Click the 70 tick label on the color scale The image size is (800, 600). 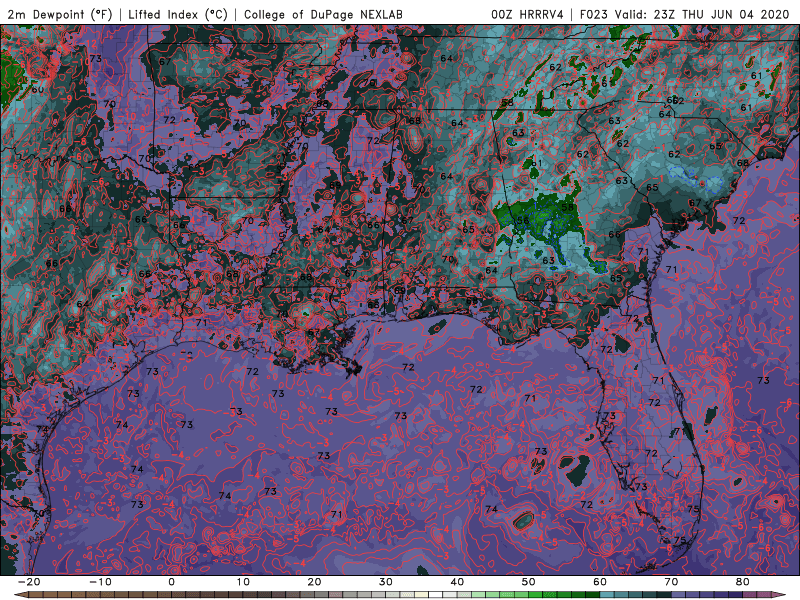671,582
